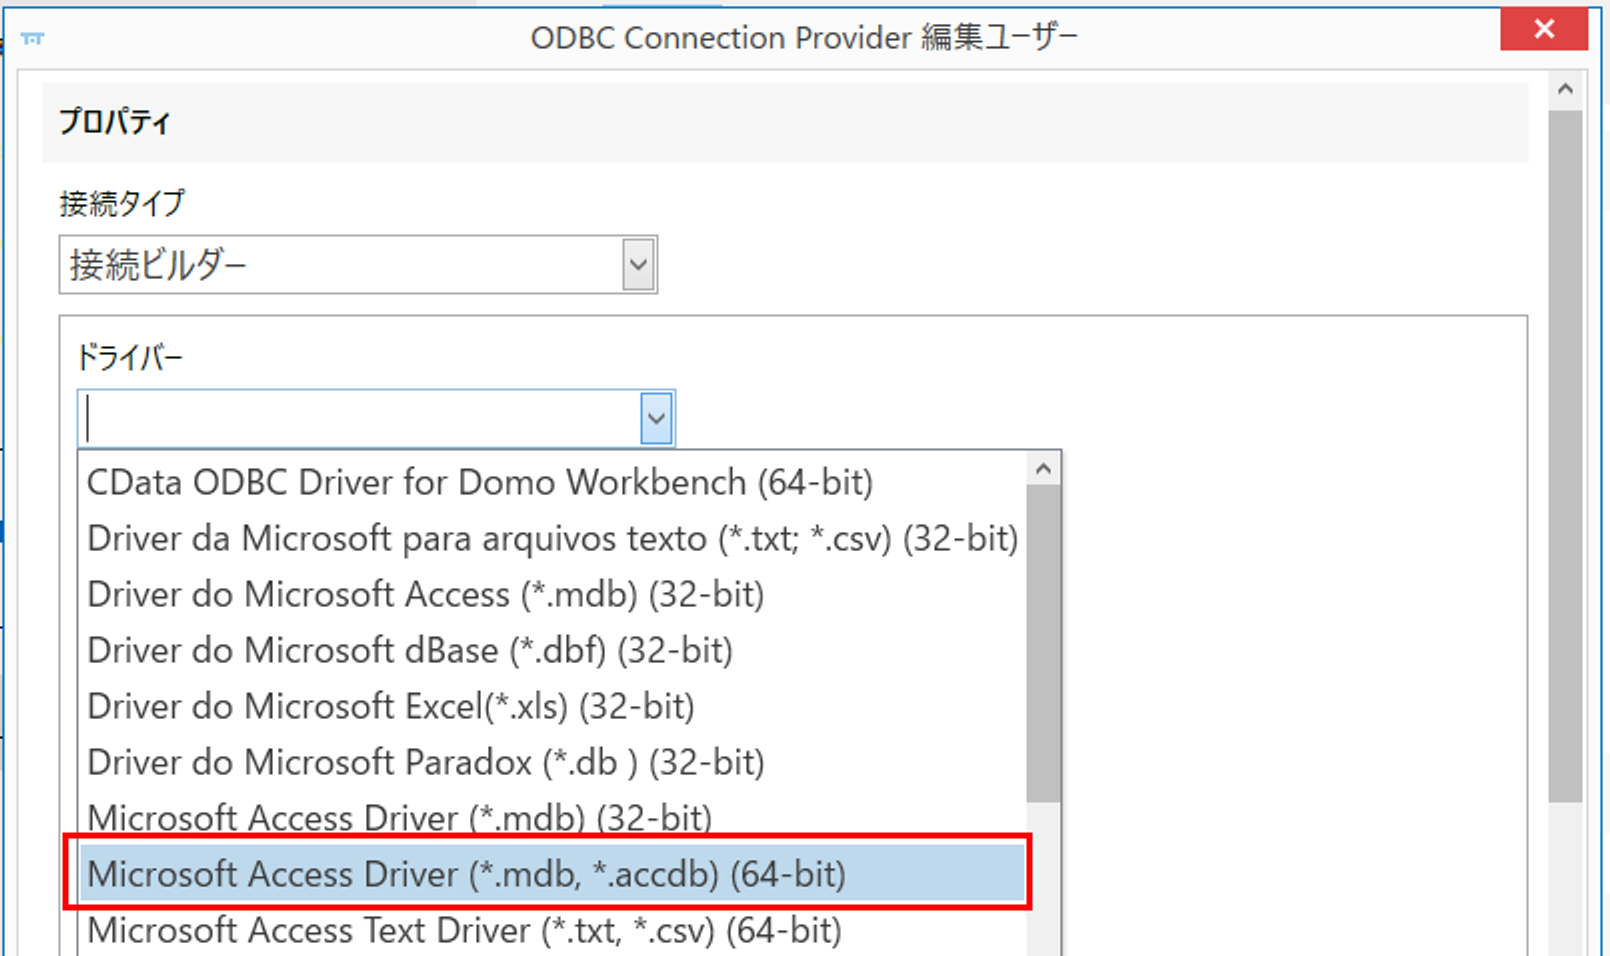Choose Driver do Microsoft Access (*.mdb) (32-bit)
This screenshot has width=1610, height=956.
(x=553, y=594)
